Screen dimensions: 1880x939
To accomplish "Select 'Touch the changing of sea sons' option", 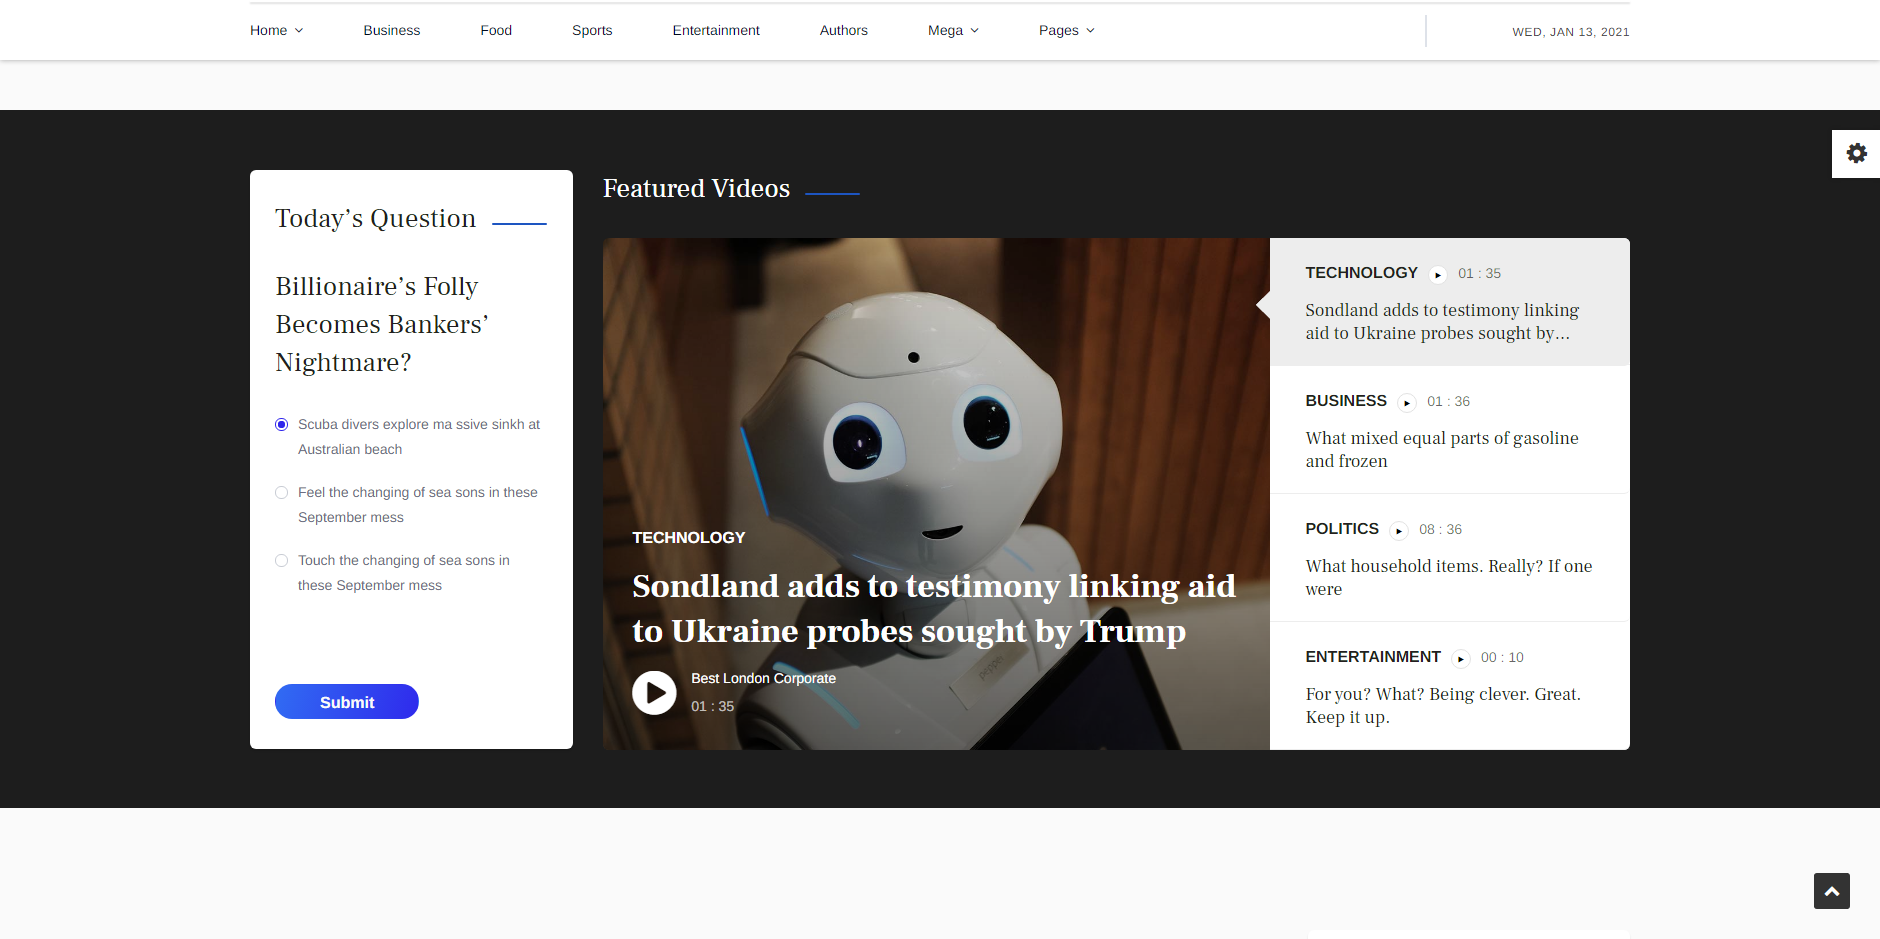I will coord(282,561).
